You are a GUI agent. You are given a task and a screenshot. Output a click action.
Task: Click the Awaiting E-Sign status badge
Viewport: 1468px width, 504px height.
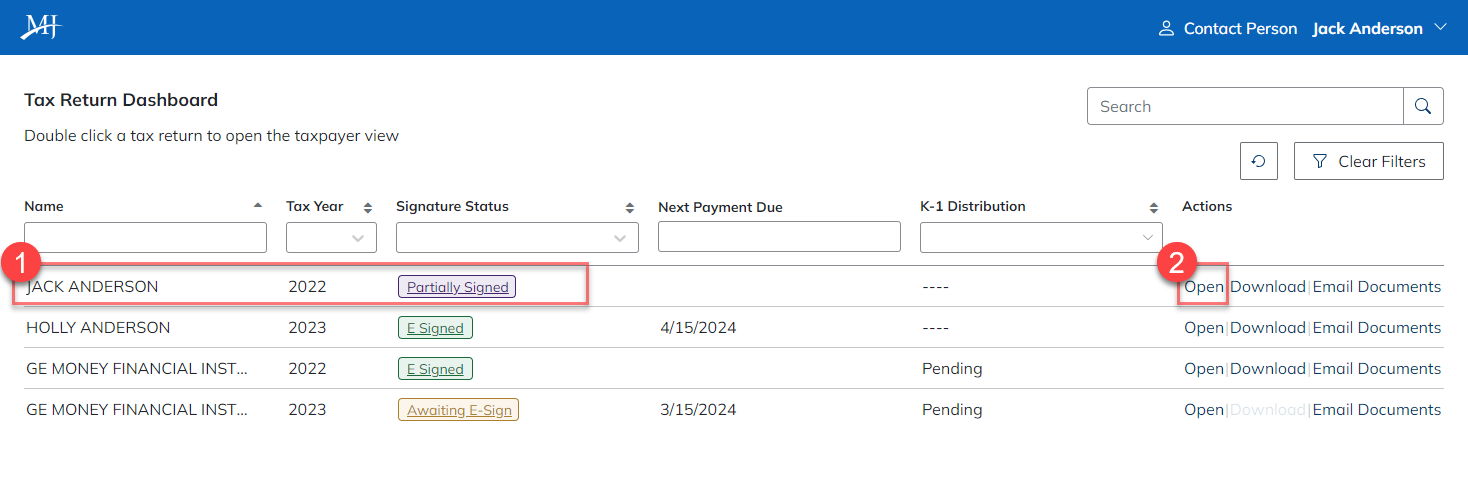point(458,410)
